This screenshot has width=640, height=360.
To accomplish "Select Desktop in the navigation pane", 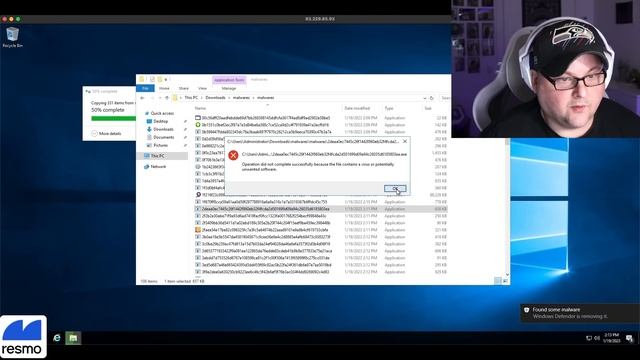I will coord(160,122).
